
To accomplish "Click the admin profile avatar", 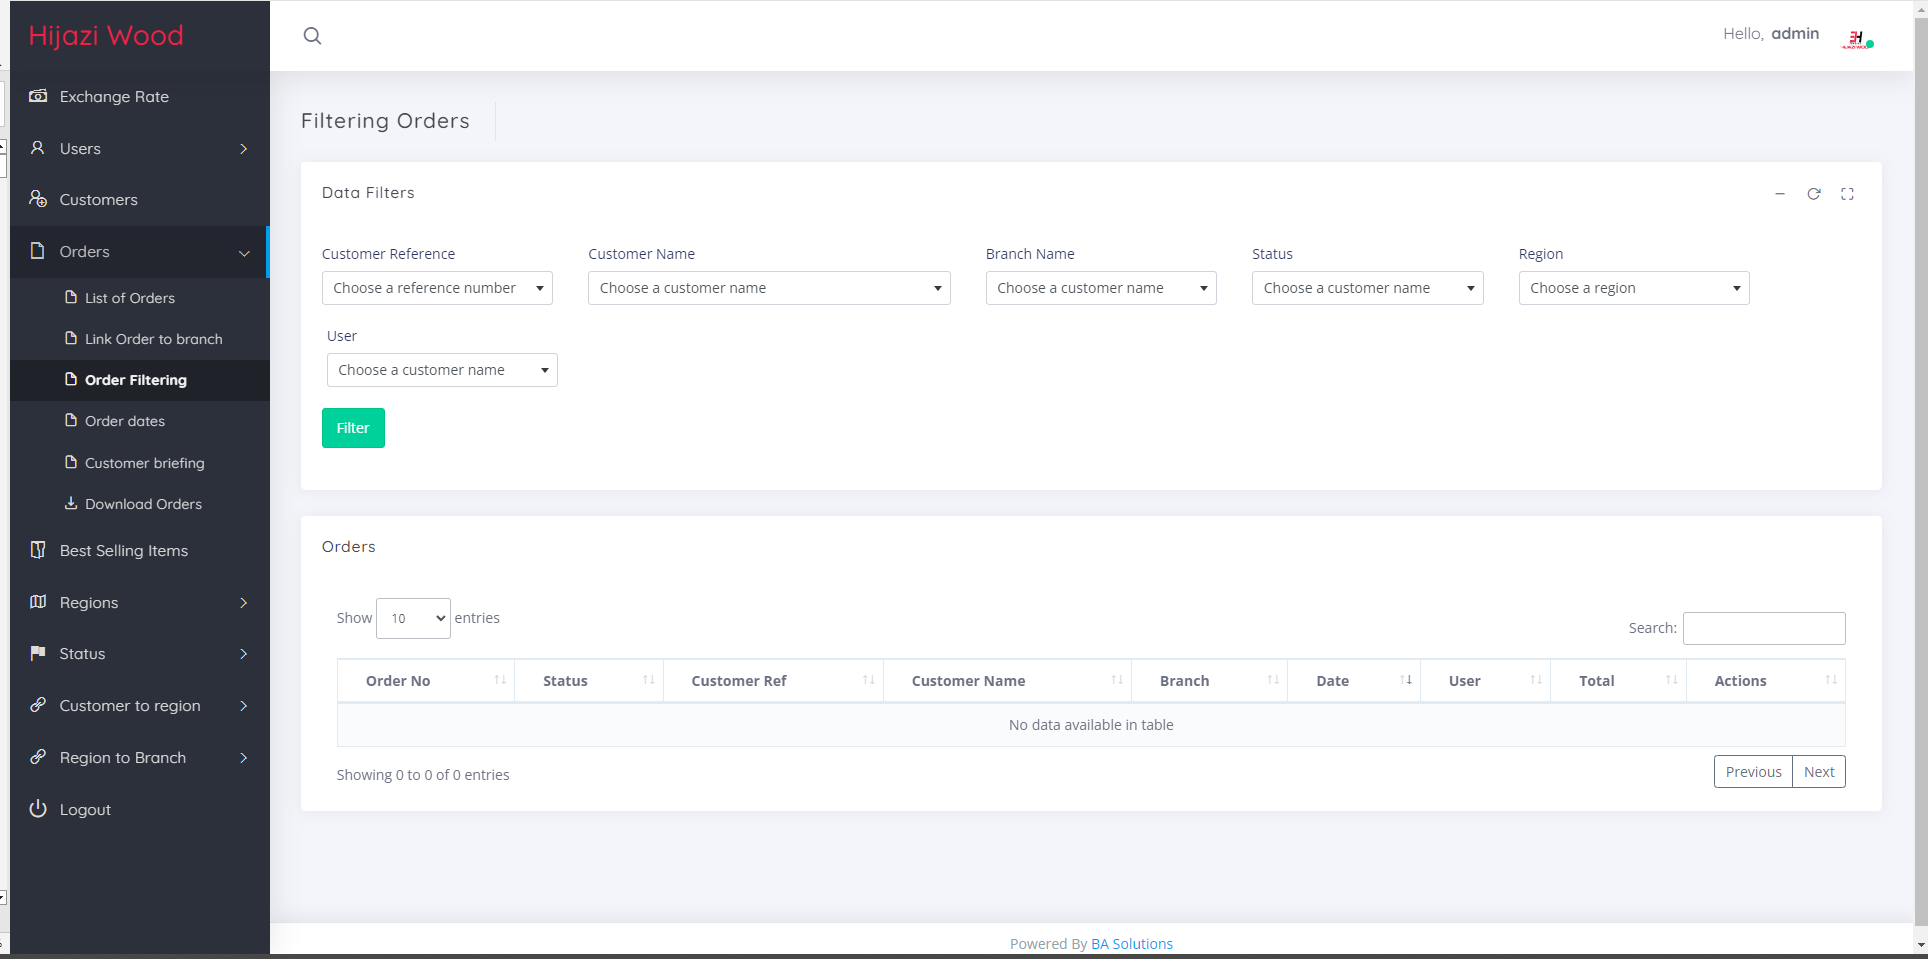I will coord(1856,38).
